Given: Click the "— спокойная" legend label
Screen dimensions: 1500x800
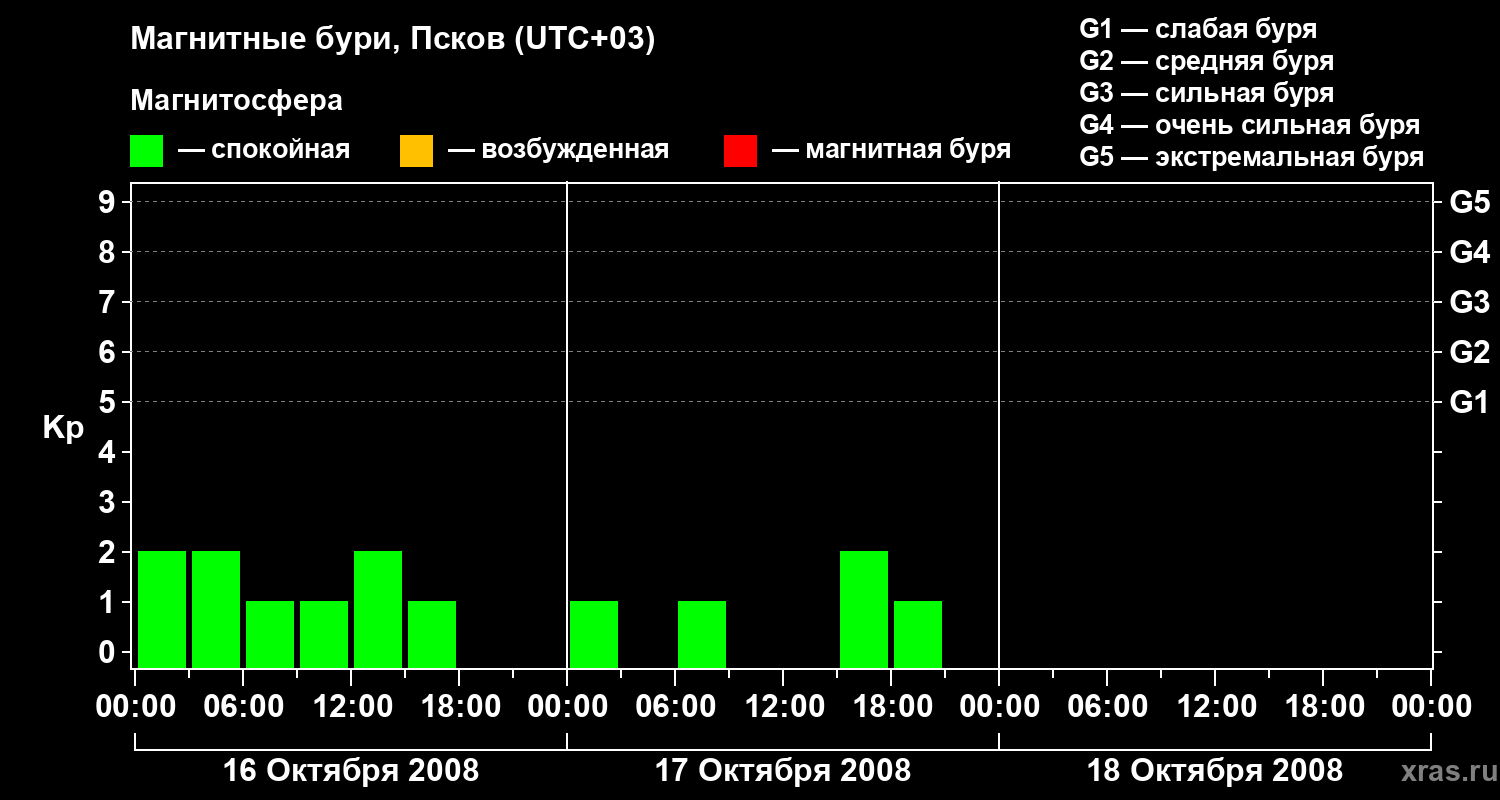Looking at the screenshot, I should tap(264, 150).
